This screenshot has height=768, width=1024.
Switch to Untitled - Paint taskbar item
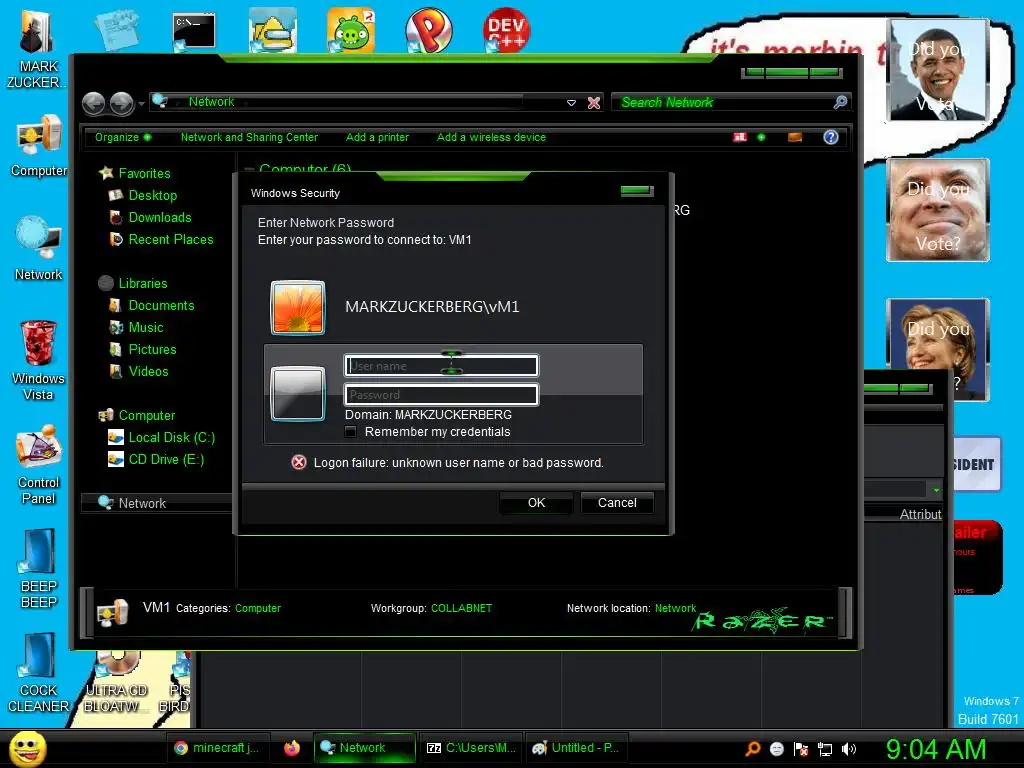(576, 748)
